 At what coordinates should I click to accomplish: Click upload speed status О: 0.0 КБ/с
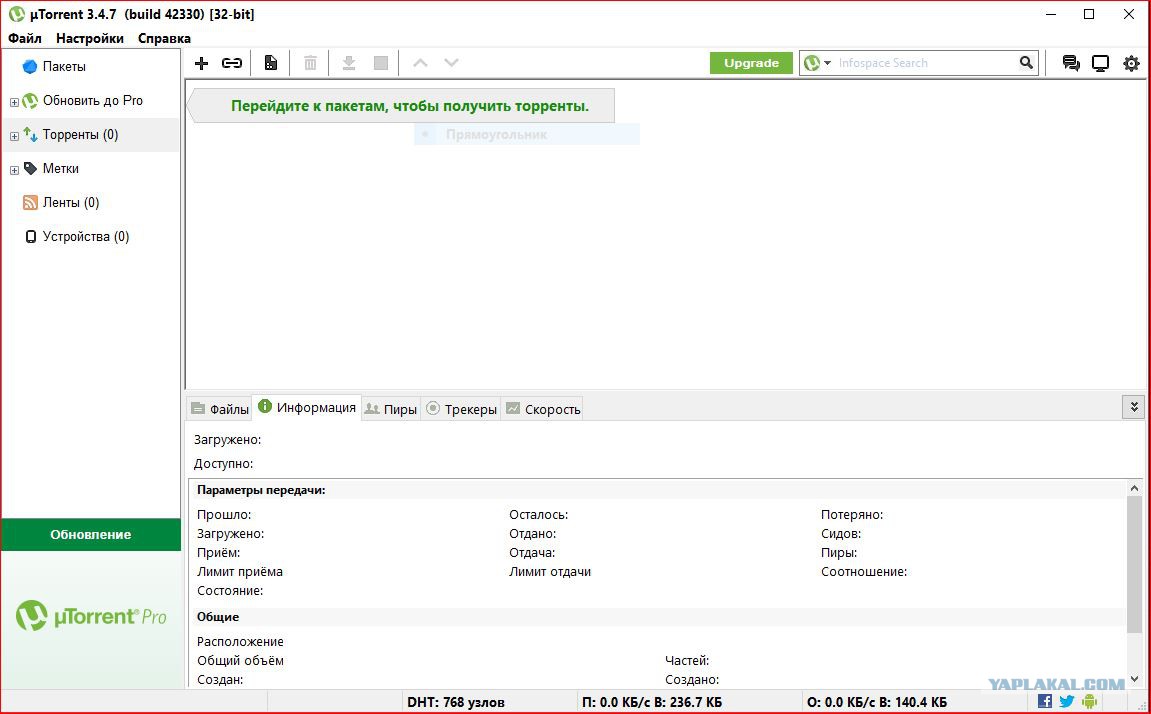876,702
